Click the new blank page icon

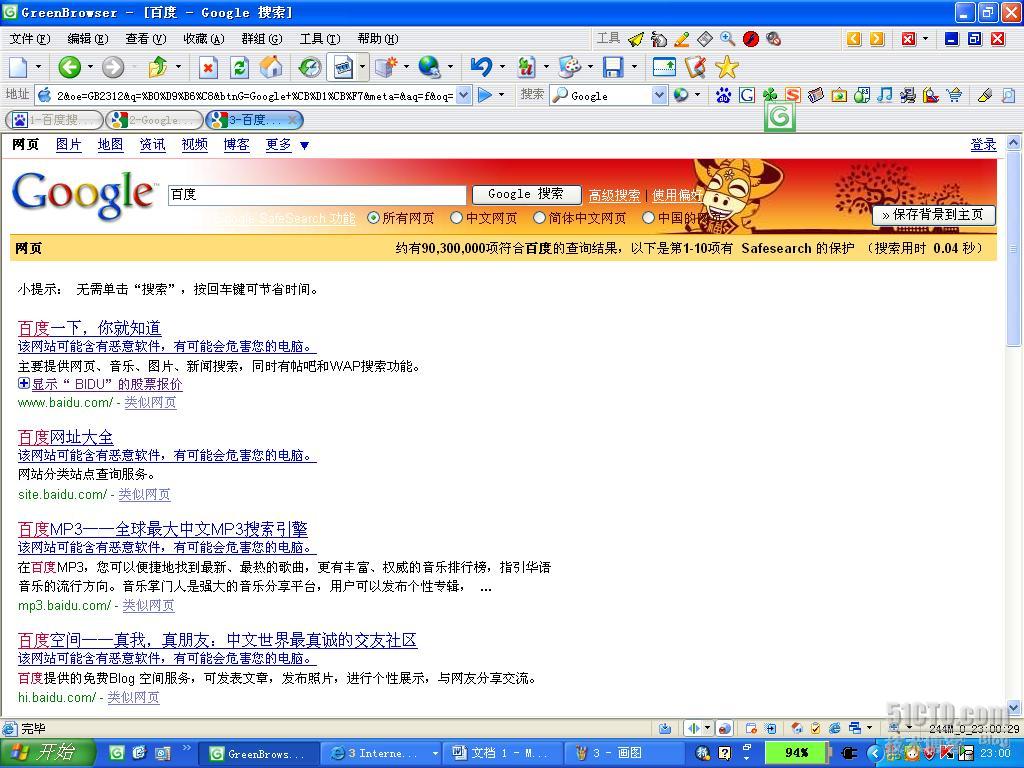18,67
